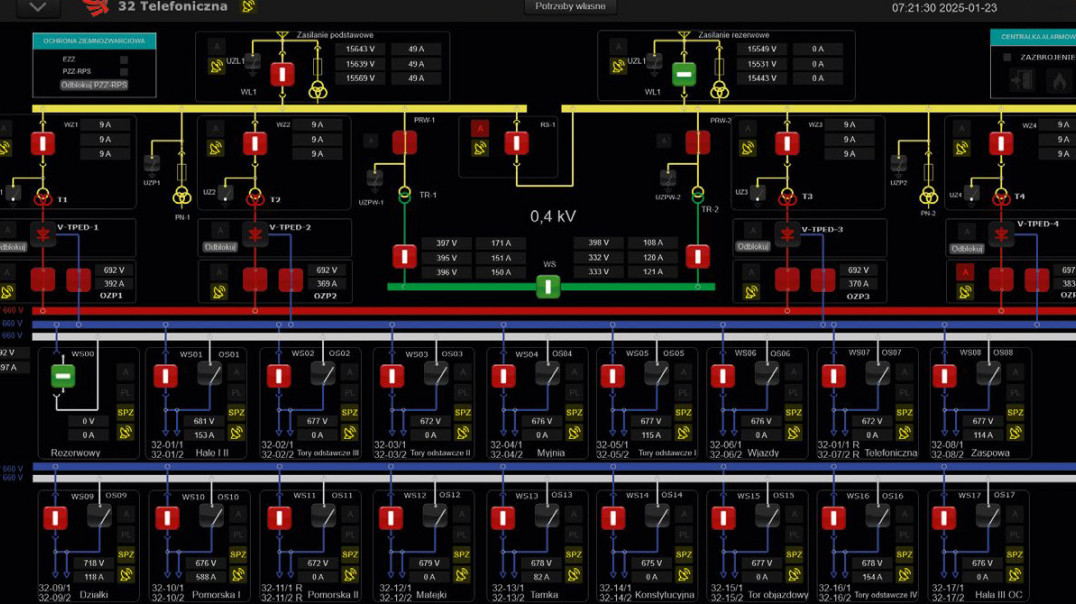Expand the top-left chevron dropdown menu
Image resolution: width=1076 pixels, height=604 pixels.
(x=38, y=7)
